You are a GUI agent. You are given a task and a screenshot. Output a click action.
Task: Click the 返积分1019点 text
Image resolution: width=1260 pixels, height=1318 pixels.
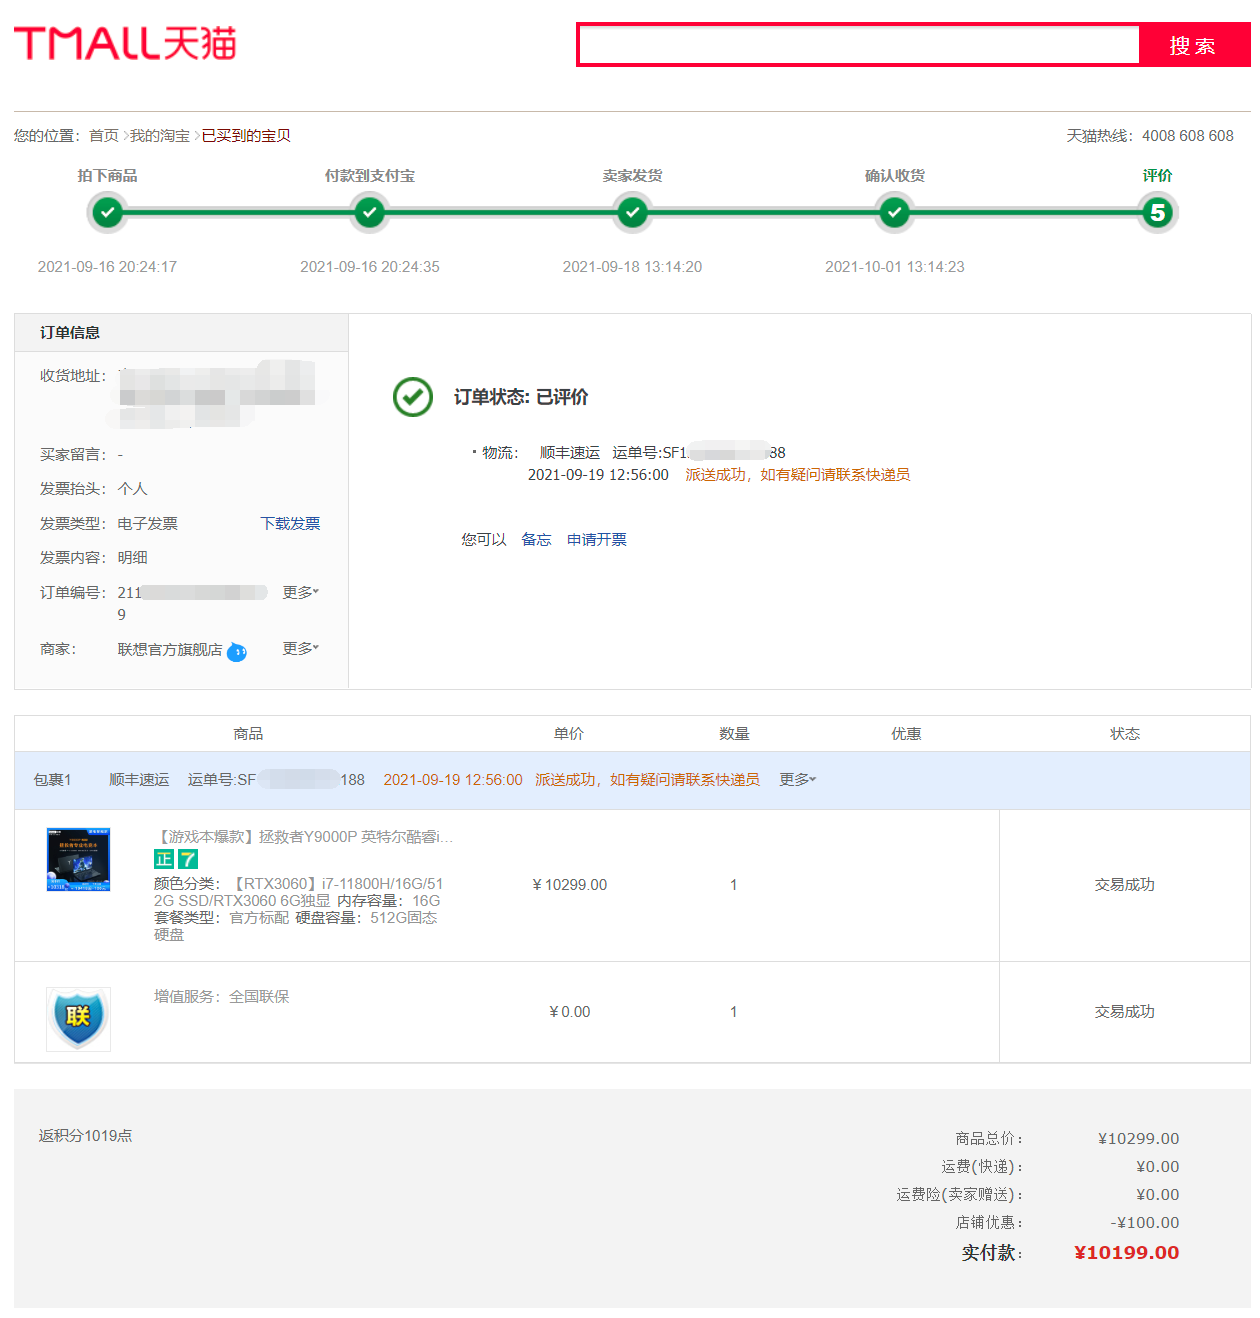(x=86, y=1136)
